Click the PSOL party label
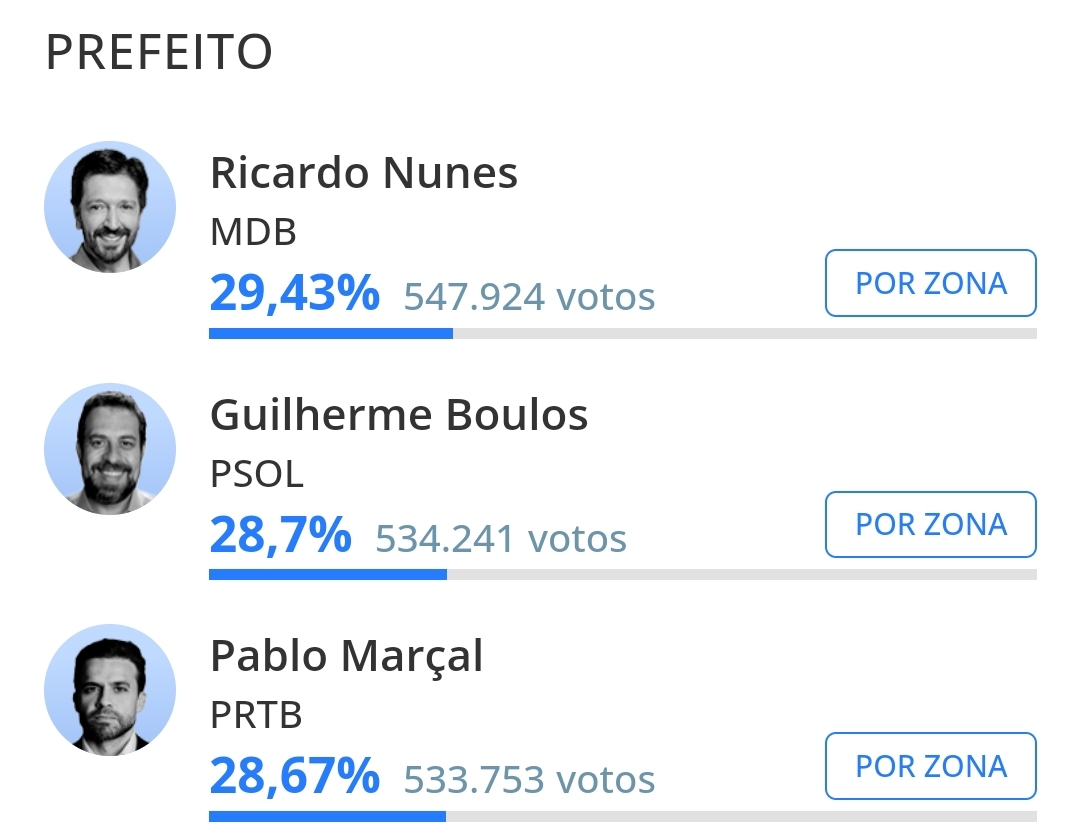 tap(257, 474)
